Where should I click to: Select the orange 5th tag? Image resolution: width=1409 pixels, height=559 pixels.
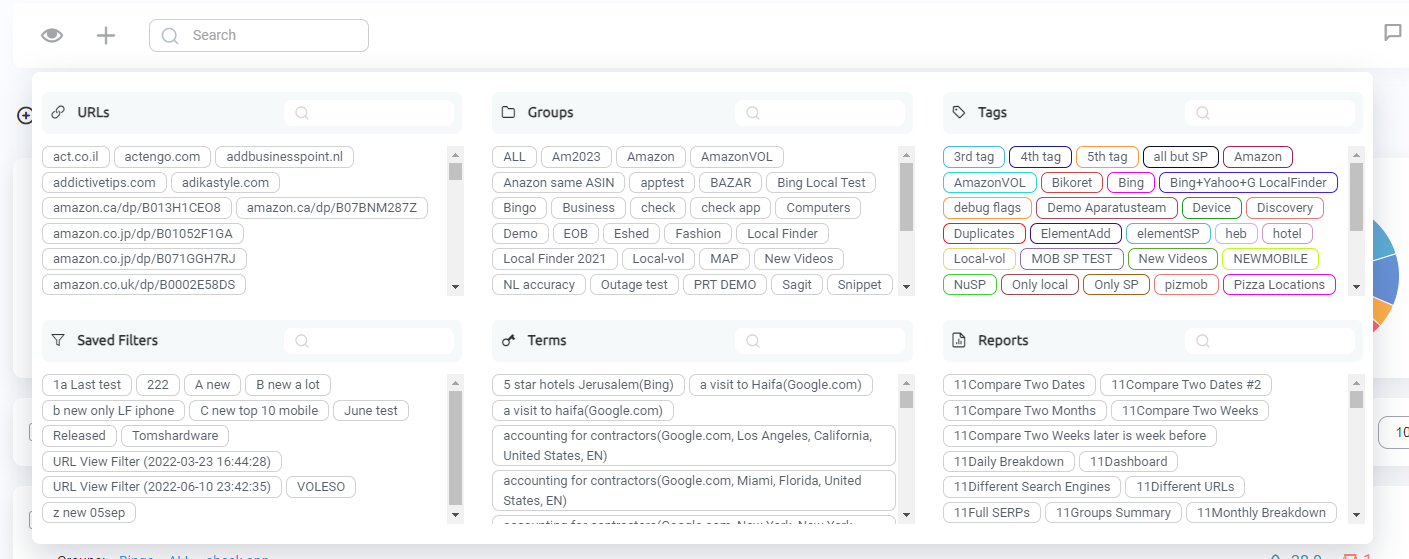coord(1107,157)
